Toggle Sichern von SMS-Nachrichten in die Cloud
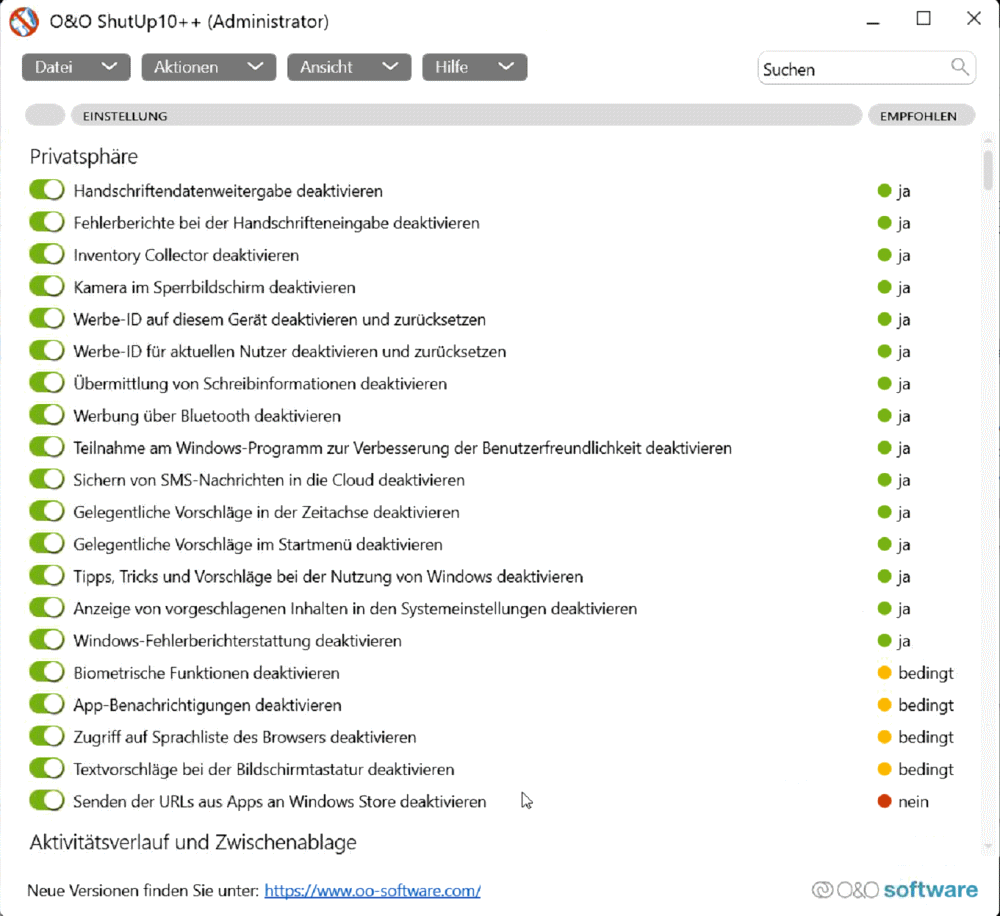Image resolution: width=1000 pixels, height=916 pixels. click(x=47, y=479)
